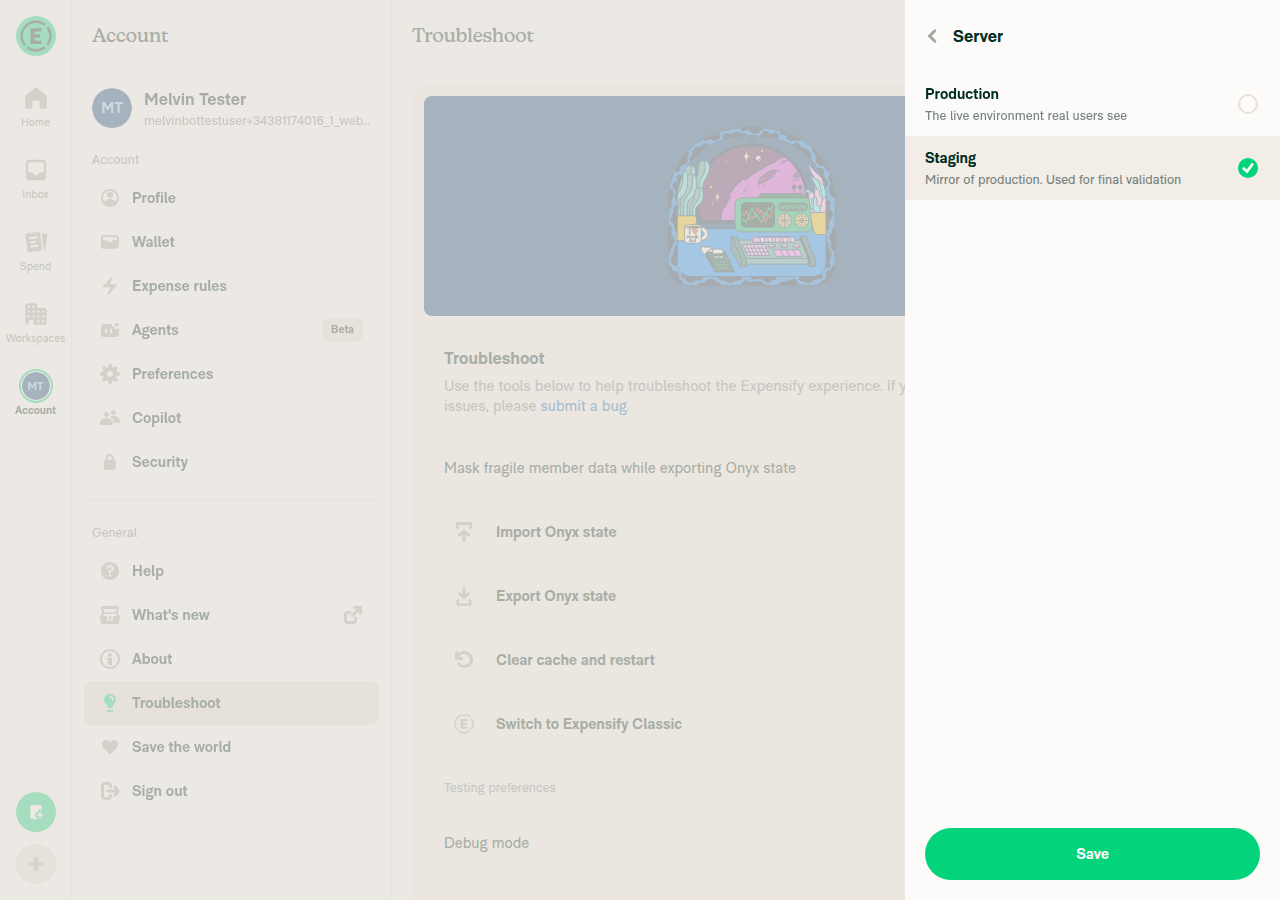The height and width of the screenshot is (900, 1280).
Task: Click the plus button at the bottom left
Action: point(36,864)
